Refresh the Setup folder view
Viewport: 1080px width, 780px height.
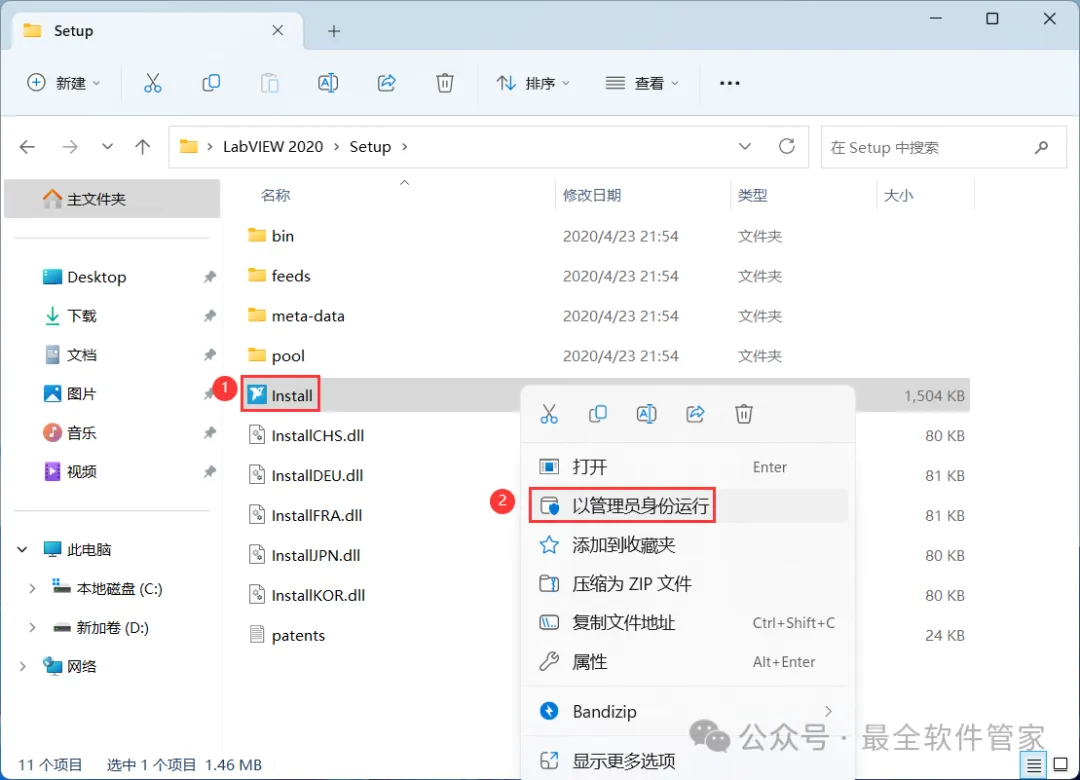787,146
